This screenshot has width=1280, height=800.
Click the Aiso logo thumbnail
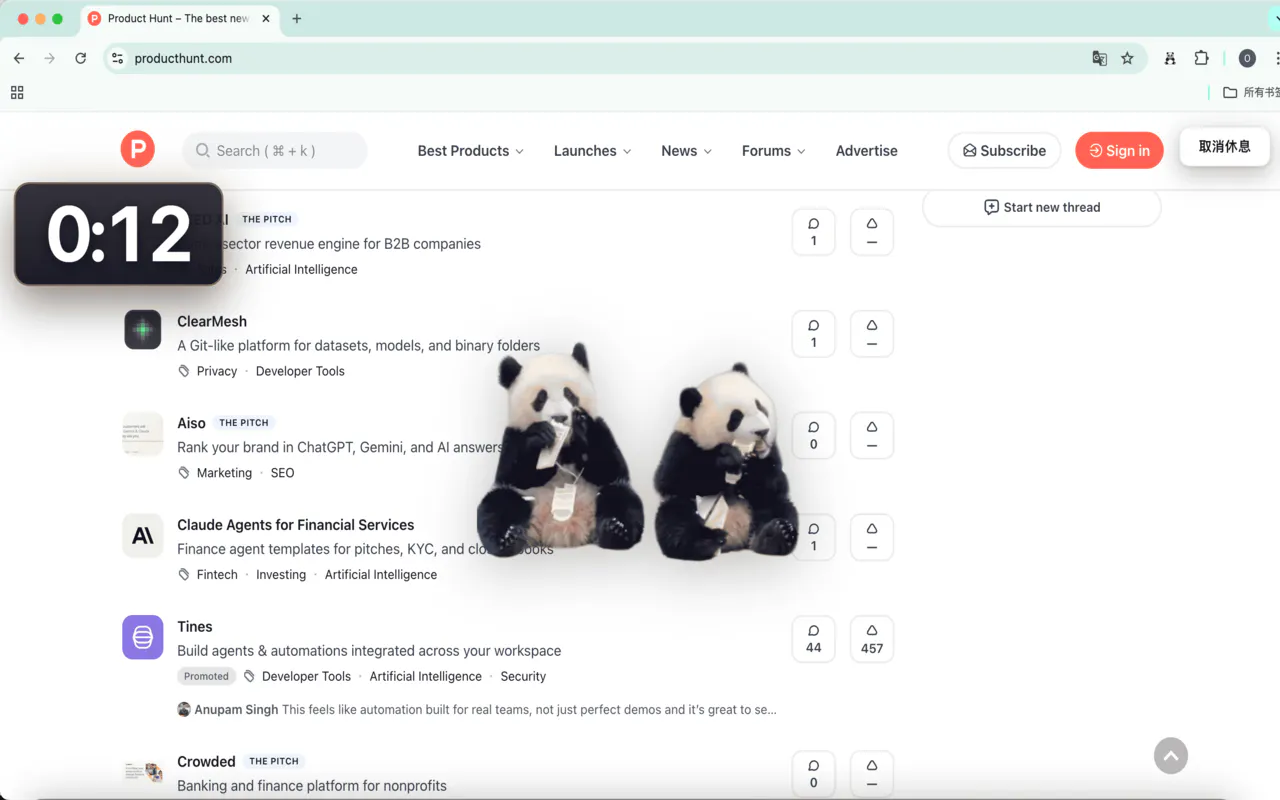143,434
